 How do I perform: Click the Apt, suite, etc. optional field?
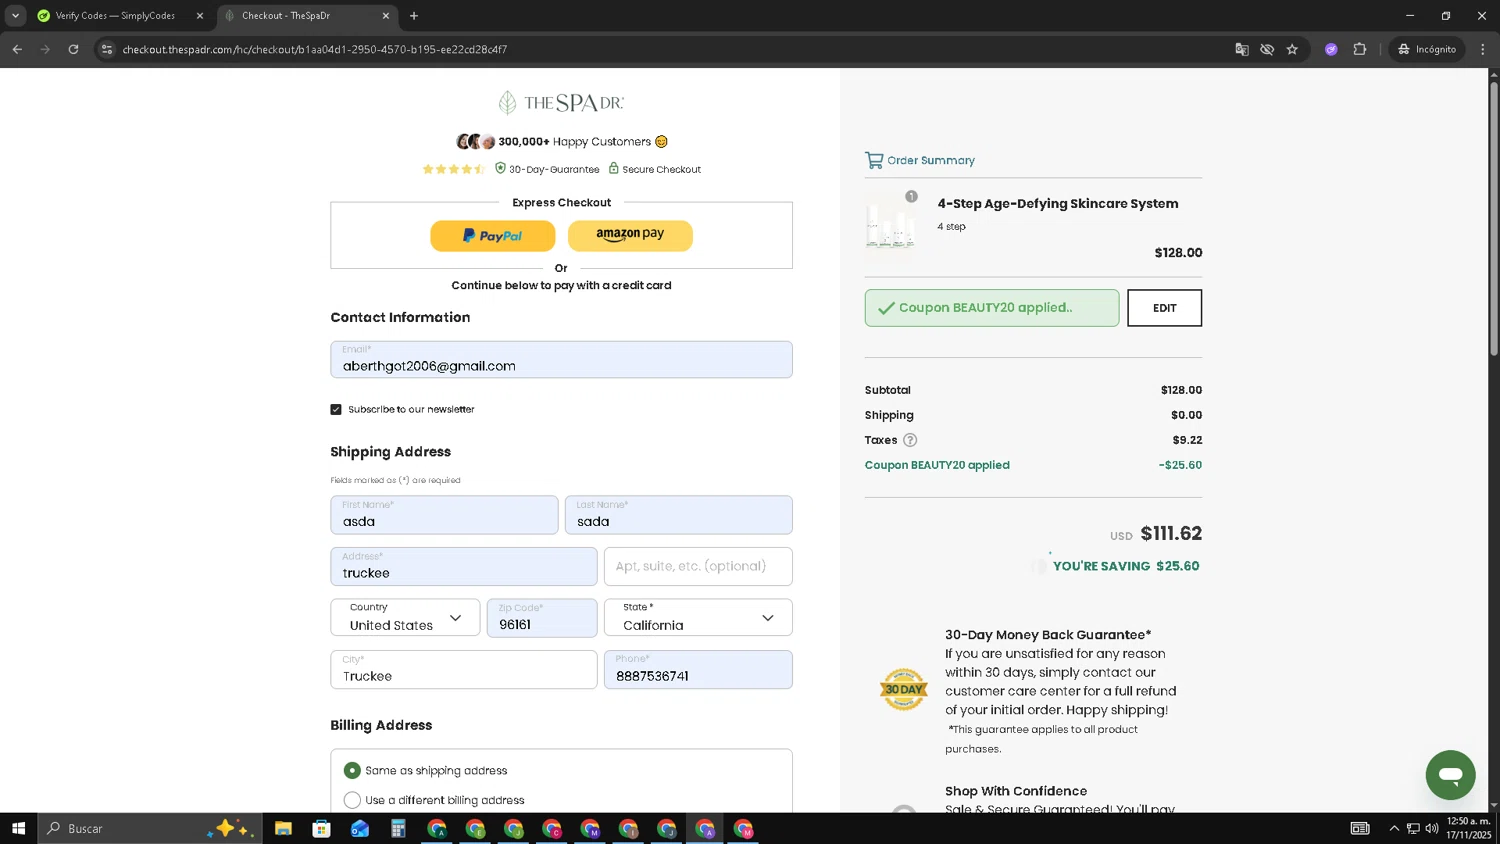pos(698,567)
